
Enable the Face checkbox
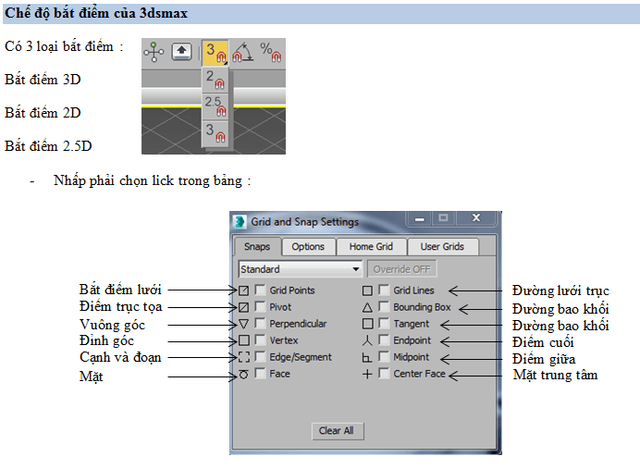click(260, 373)
